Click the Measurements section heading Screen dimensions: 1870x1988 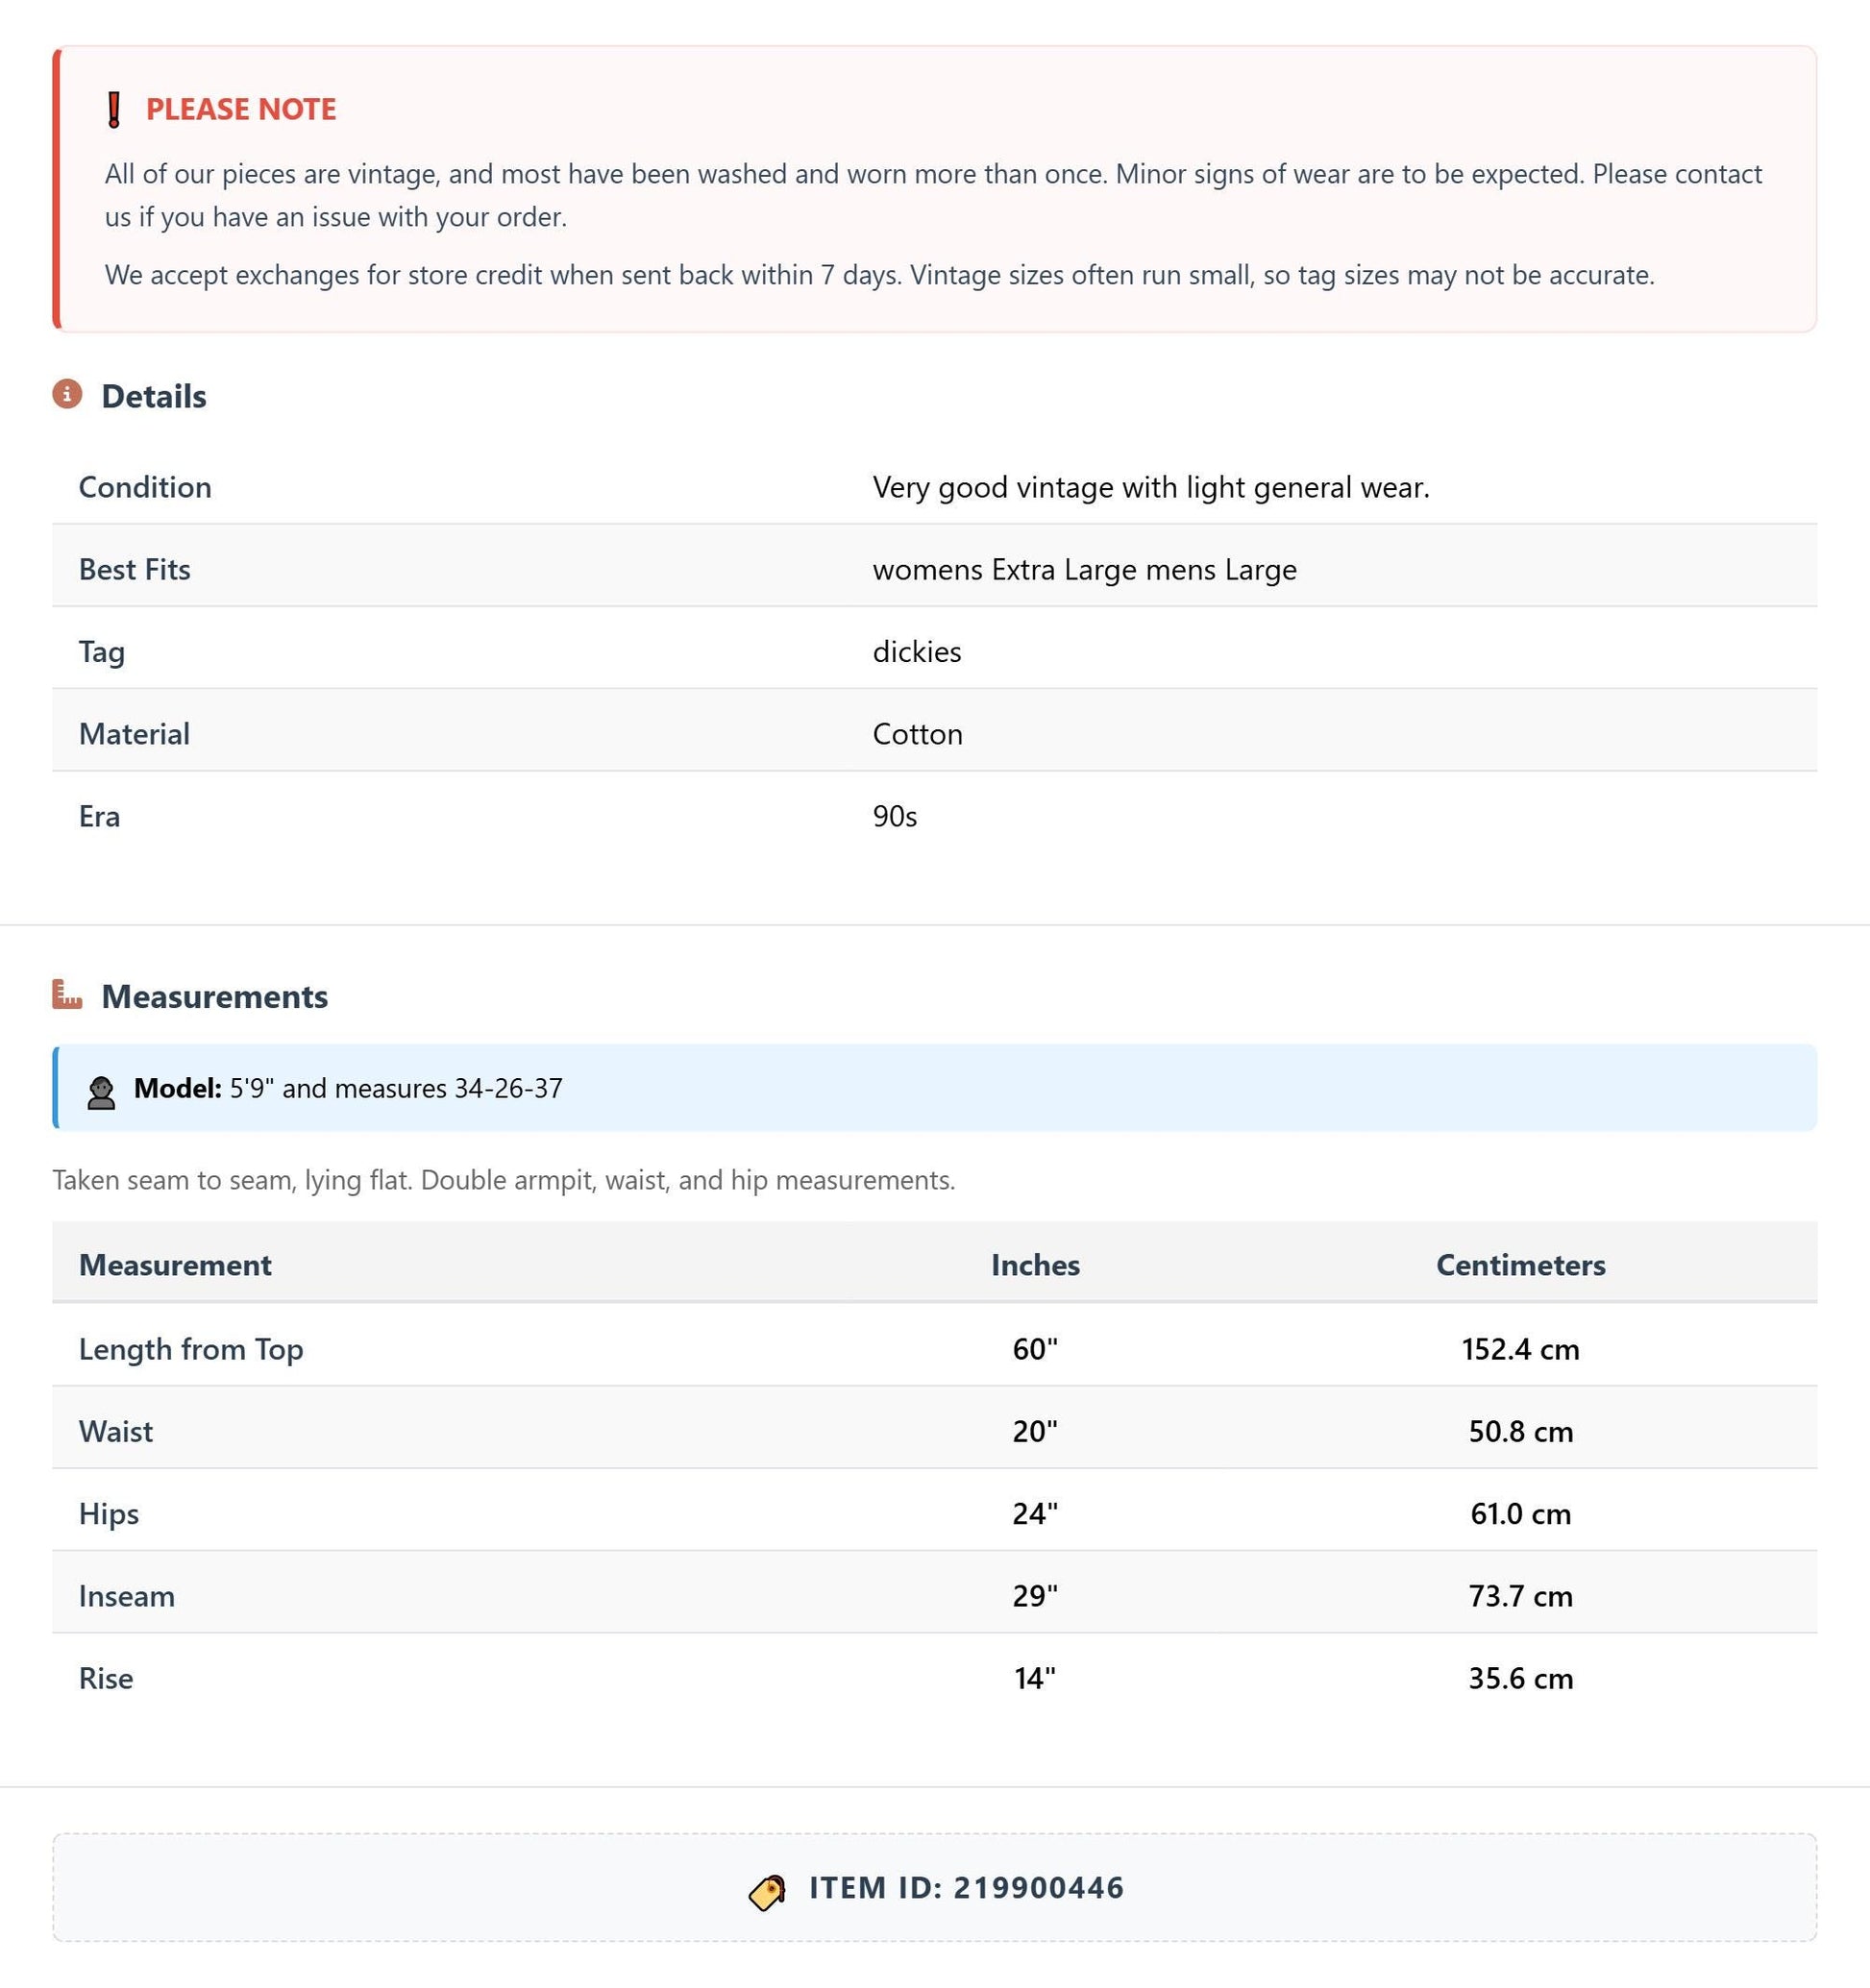point(215,996)
